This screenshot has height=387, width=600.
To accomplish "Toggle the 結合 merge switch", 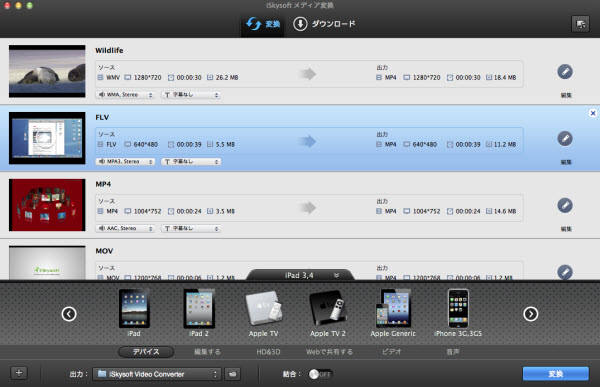I will (x=320, y=374).
